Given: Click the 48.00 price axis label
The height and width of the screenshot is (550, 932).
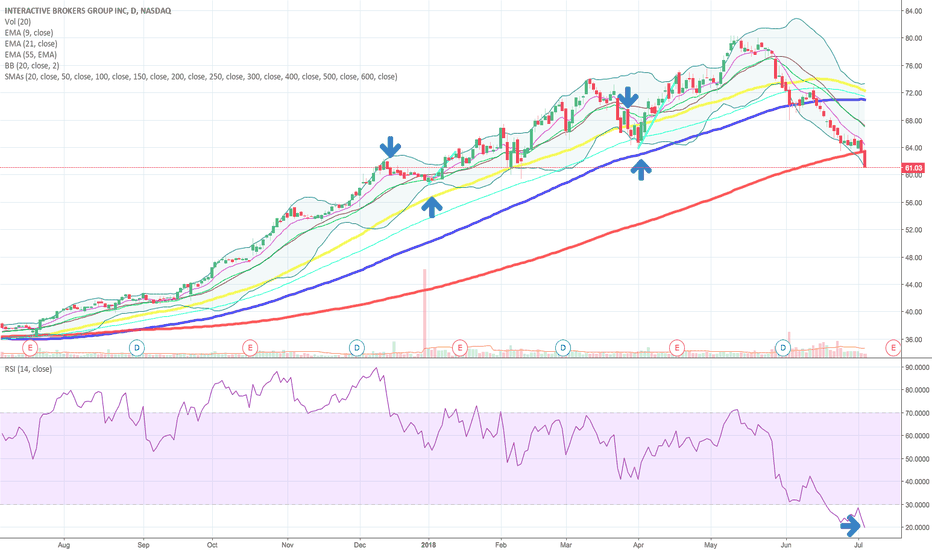Looking at the screenshot, I should (x=912, y=258).
